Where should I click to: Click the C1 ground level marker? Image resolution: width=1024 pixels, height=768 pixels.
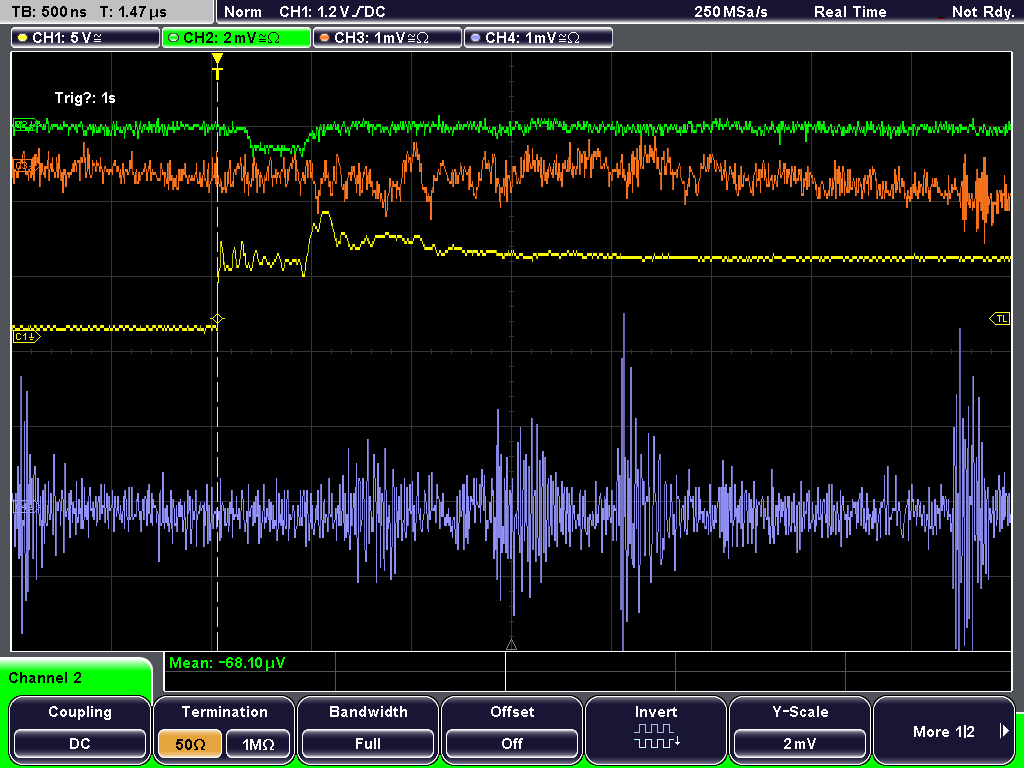[x=26, y=336]
